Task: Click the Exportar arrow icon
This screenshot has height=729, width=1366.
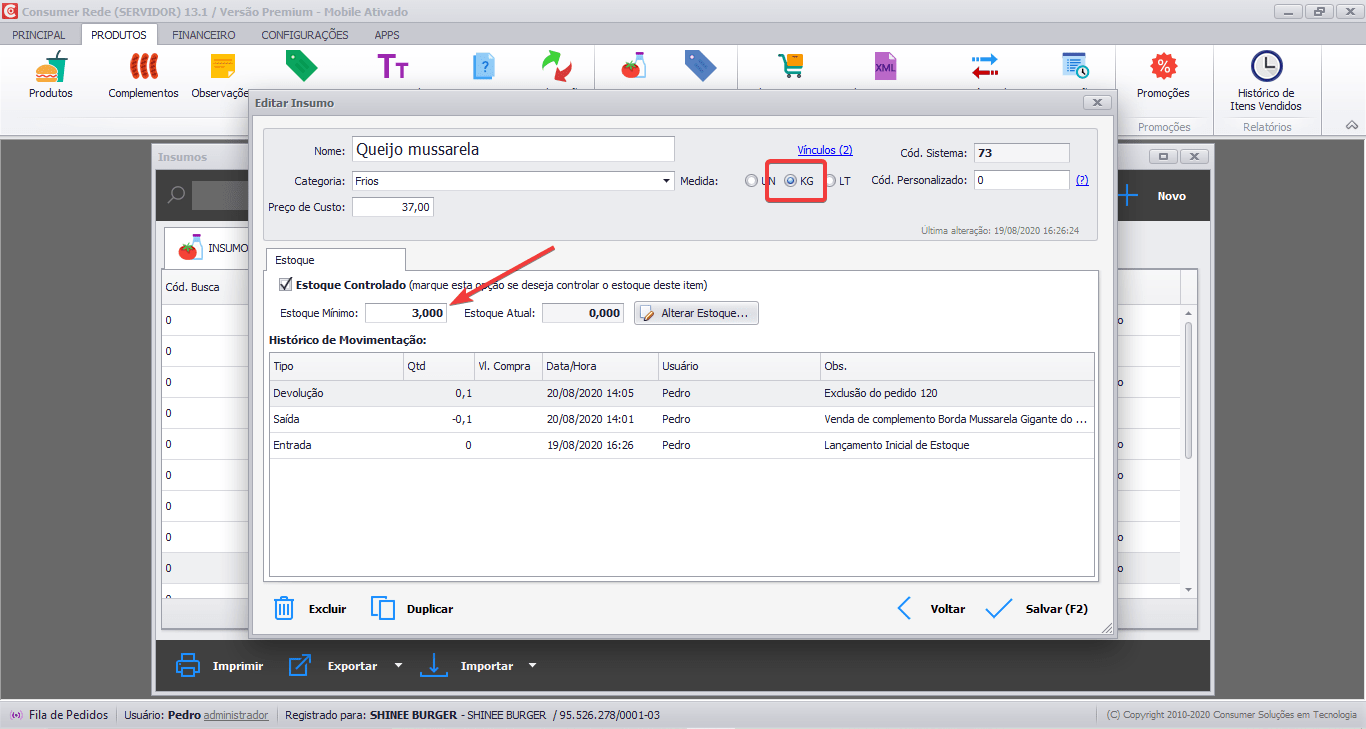Action: point(301,665)
